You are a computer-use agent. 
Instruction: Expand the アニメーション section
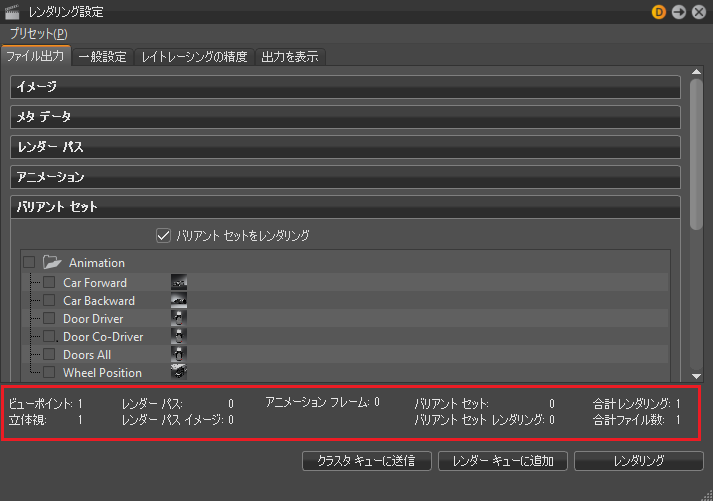click(x=345, y=177)
